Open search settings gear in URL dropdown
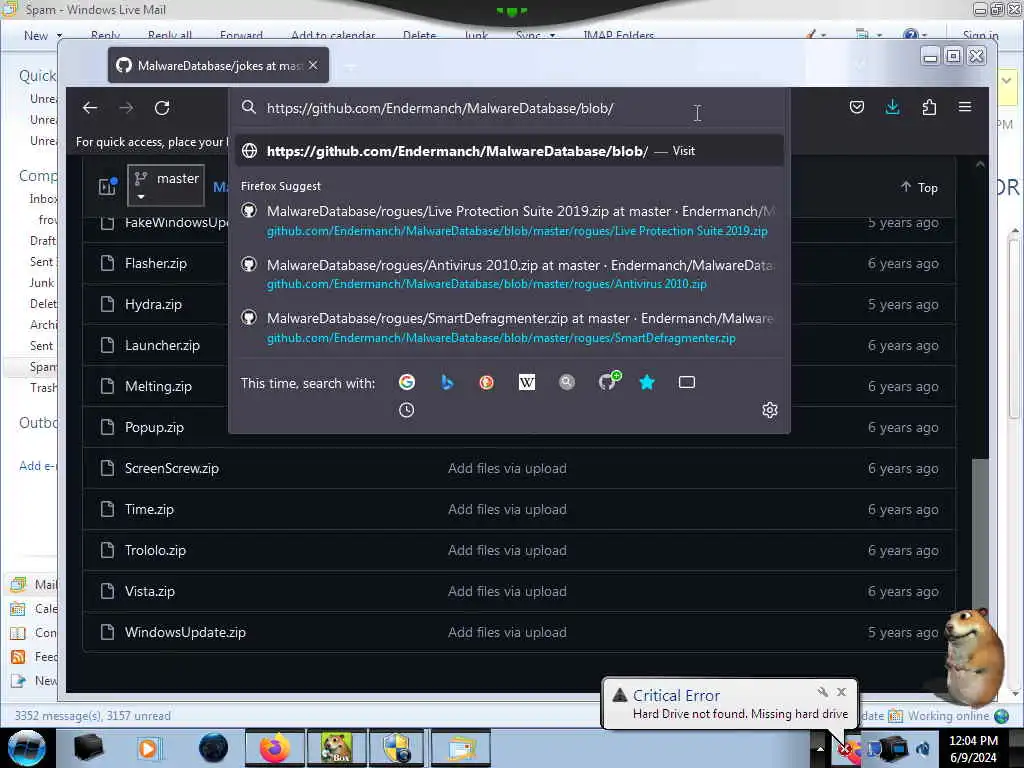The height and width of the screenshot is (768, 1024). (770, 410)
